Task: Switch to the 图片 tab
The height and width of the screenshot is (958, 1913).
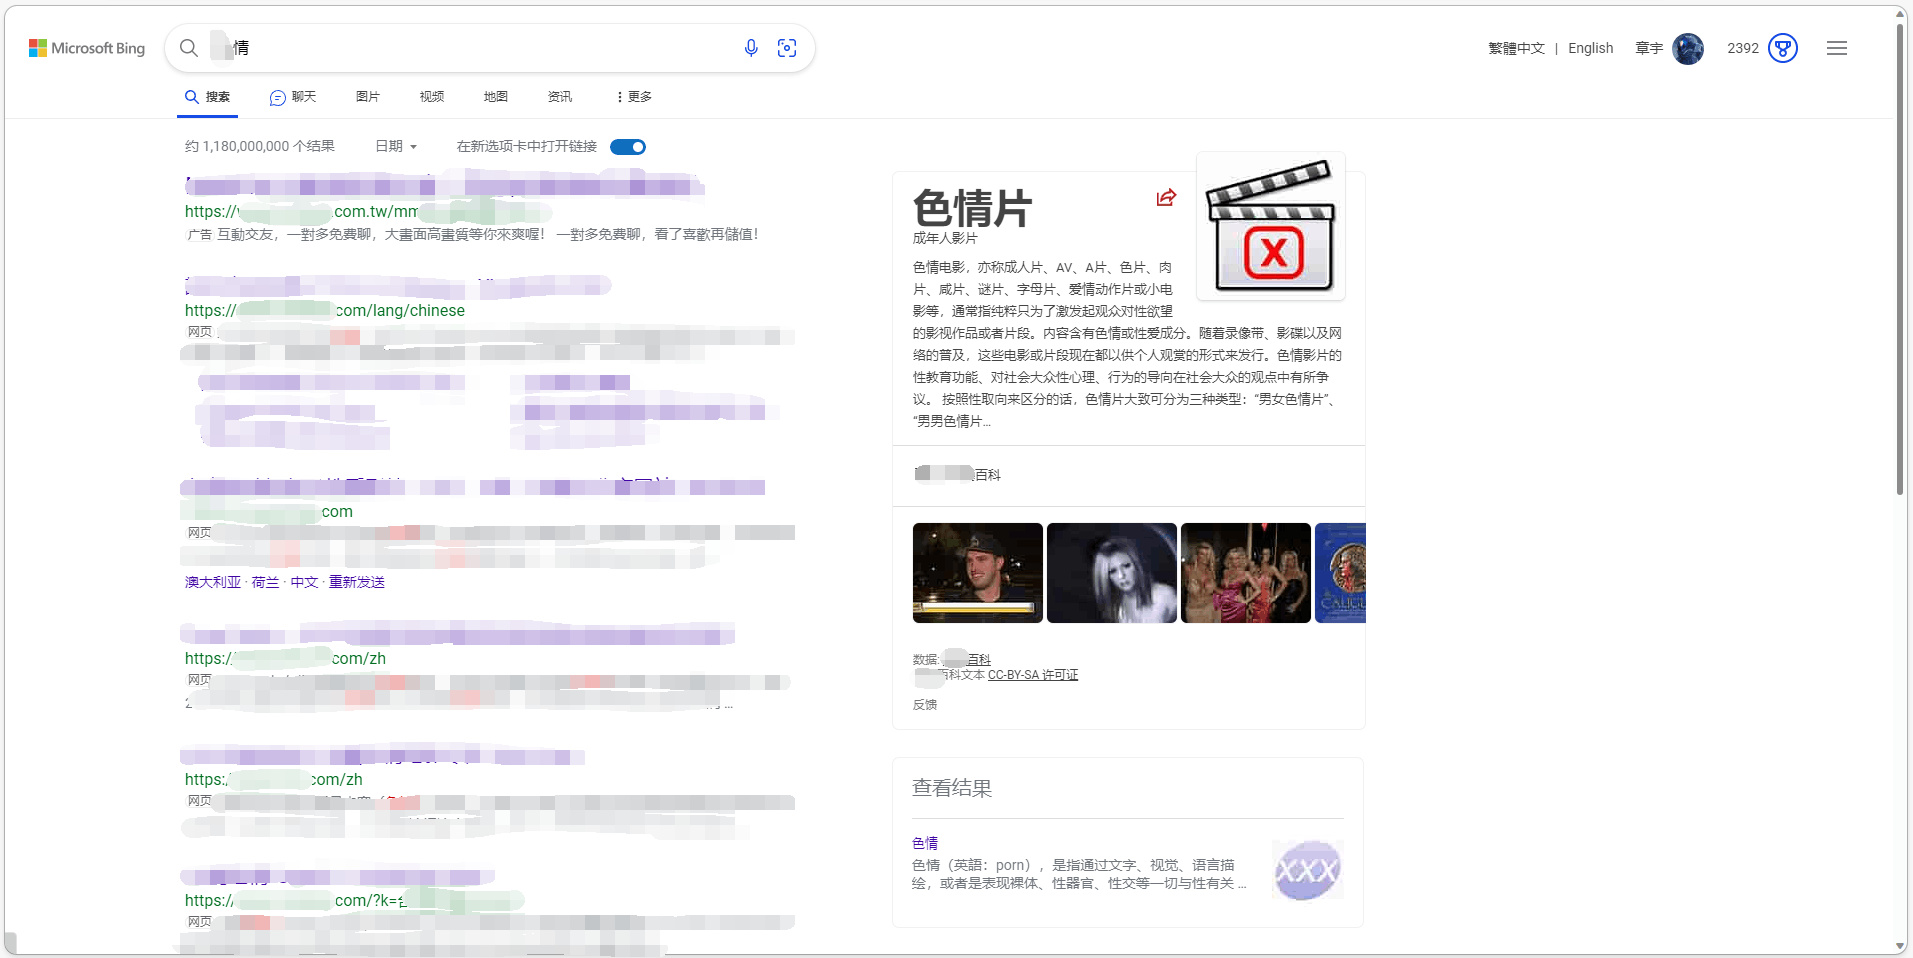Action: [x=367, y=96]
